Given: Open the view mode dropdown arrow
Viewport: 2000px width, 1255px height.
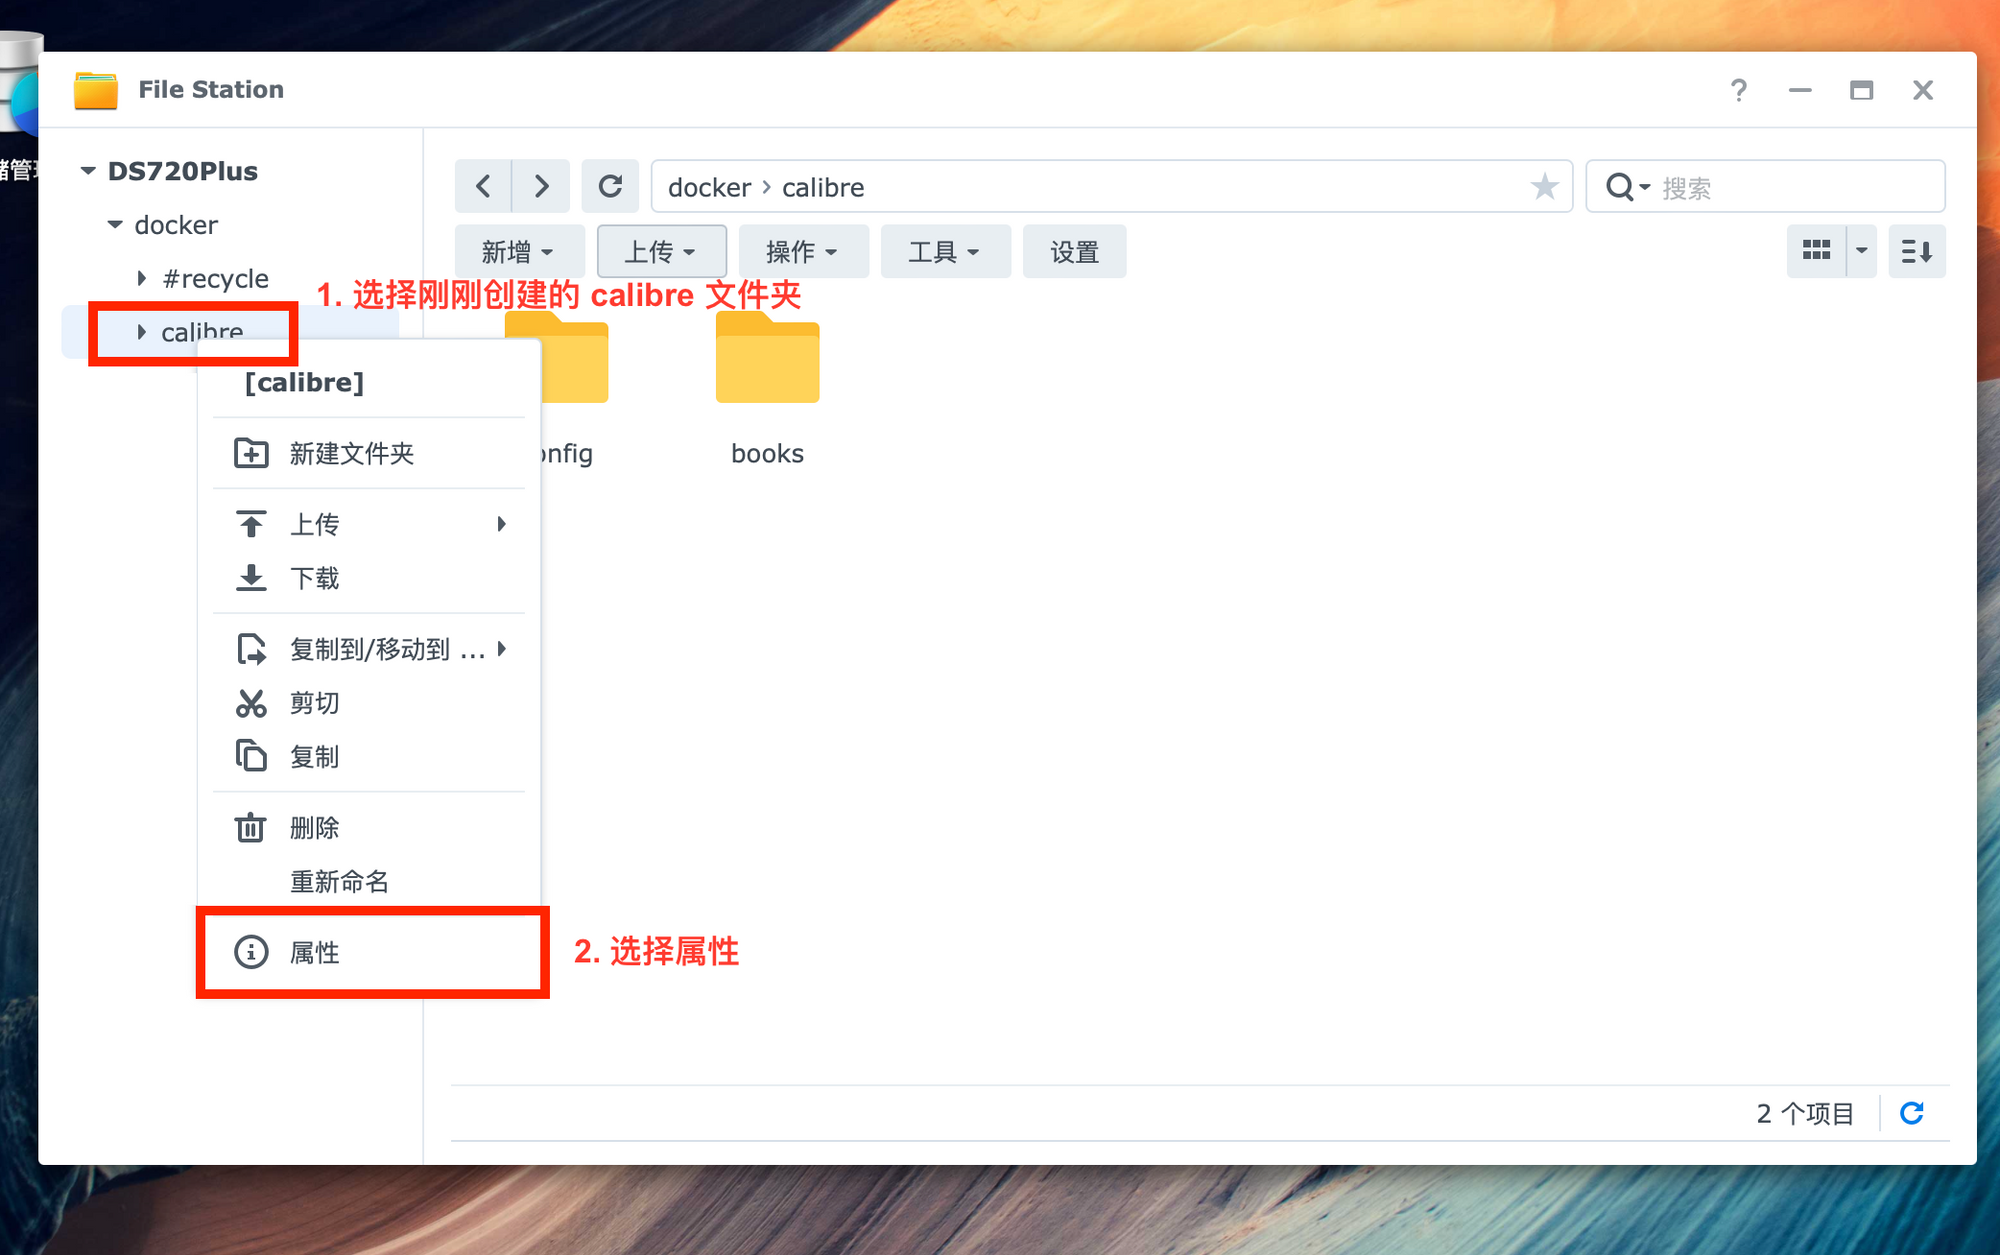Looking at the screenshot, I should [x=1861, y=251].
